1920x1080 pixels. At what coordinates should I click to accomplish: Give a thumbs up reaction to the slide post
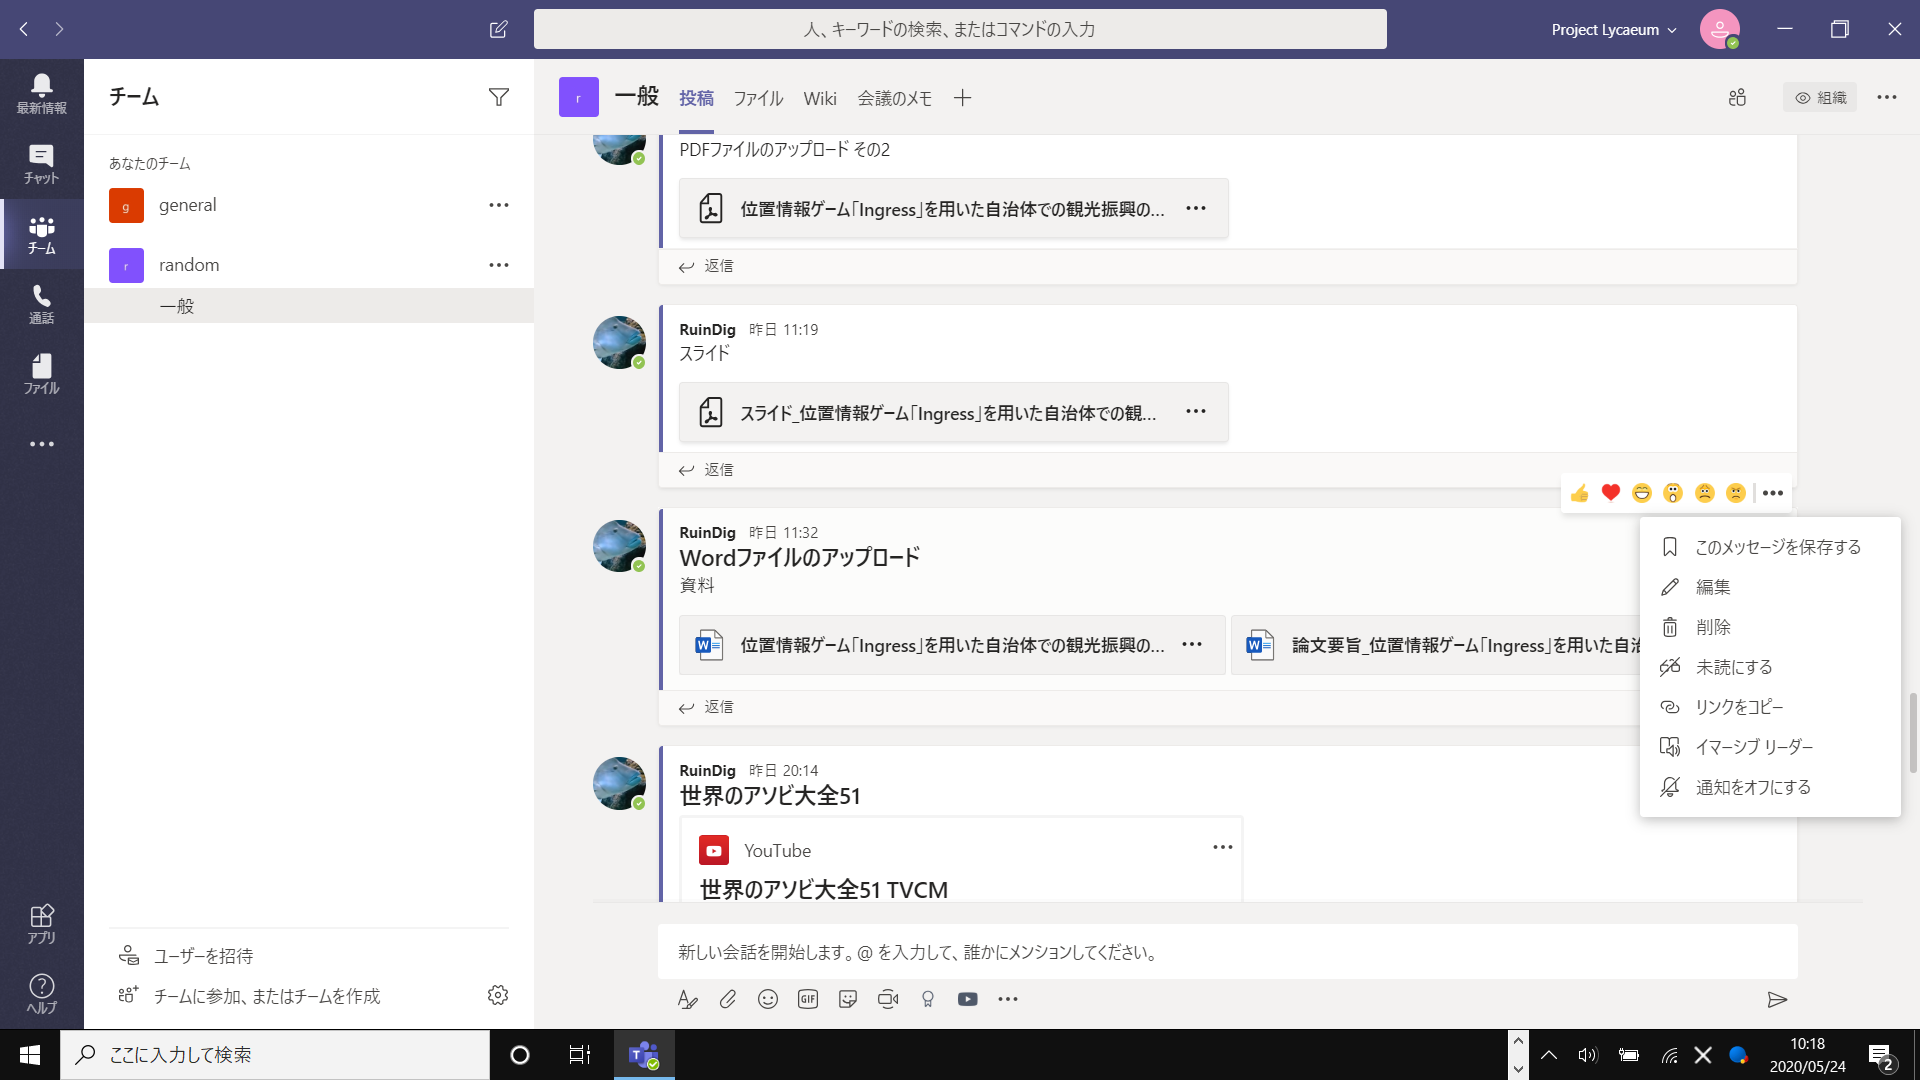click(x=1579, y=493)
